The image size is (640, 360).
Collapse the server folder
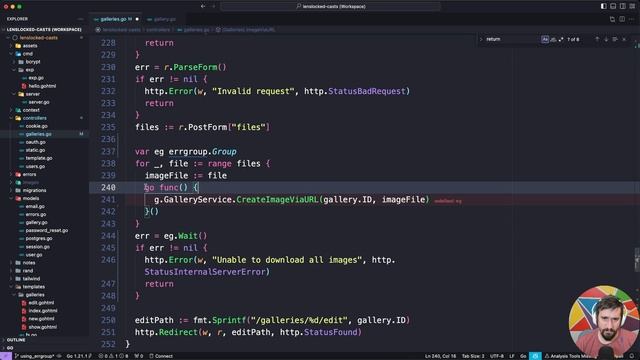tap(33, 94)
